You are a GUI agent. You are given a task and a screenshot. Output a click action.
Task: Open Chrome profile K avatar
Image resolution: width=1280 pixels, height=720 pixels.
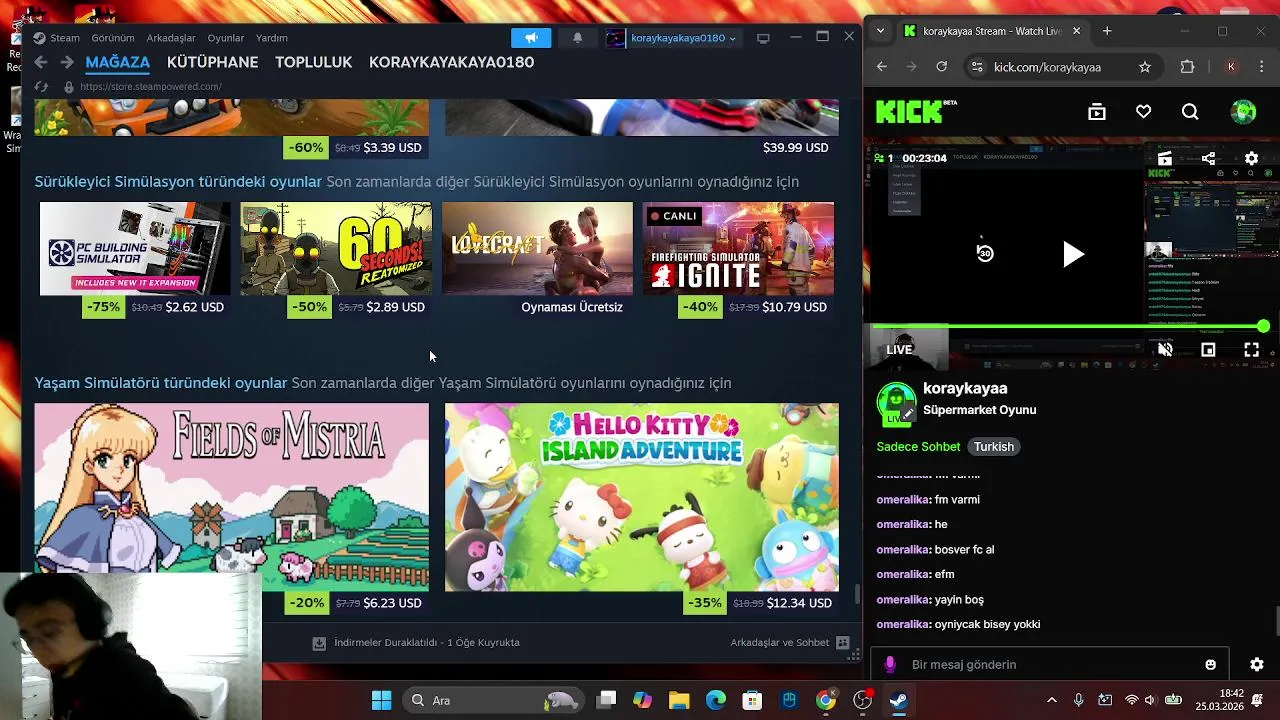tap(1231, 67)
